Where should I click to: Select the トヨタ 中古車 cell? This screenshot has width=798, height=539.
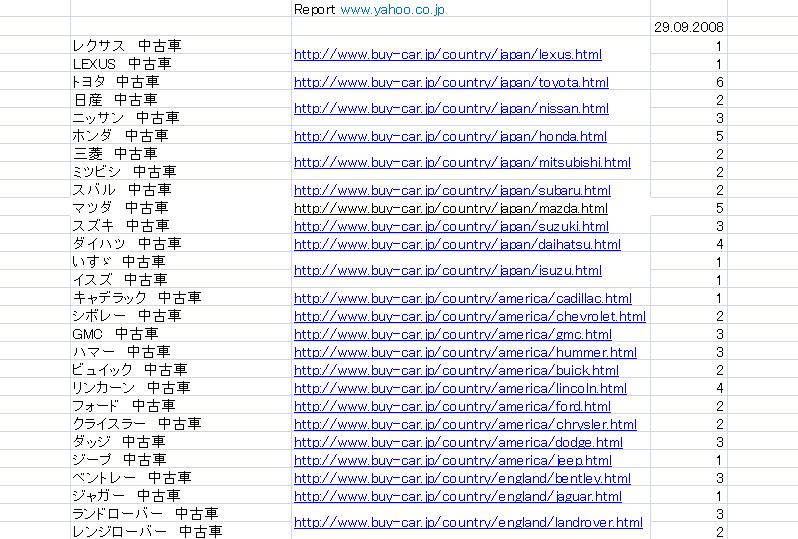(181, 81)
